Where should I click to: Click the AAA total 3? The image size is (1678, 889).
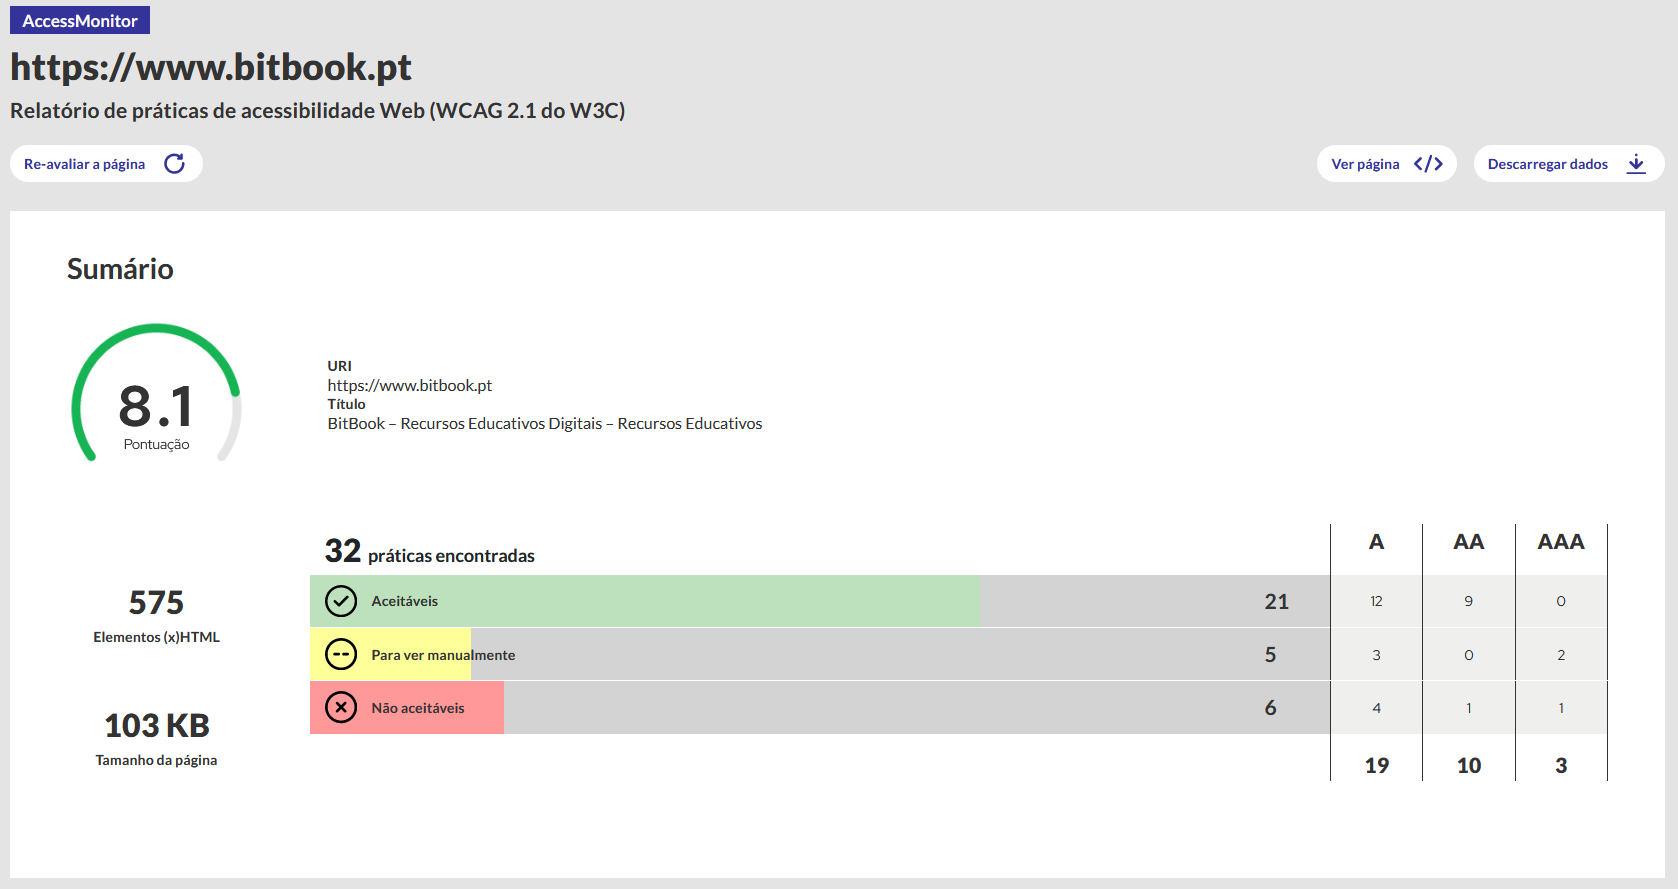click(1561, 765)
